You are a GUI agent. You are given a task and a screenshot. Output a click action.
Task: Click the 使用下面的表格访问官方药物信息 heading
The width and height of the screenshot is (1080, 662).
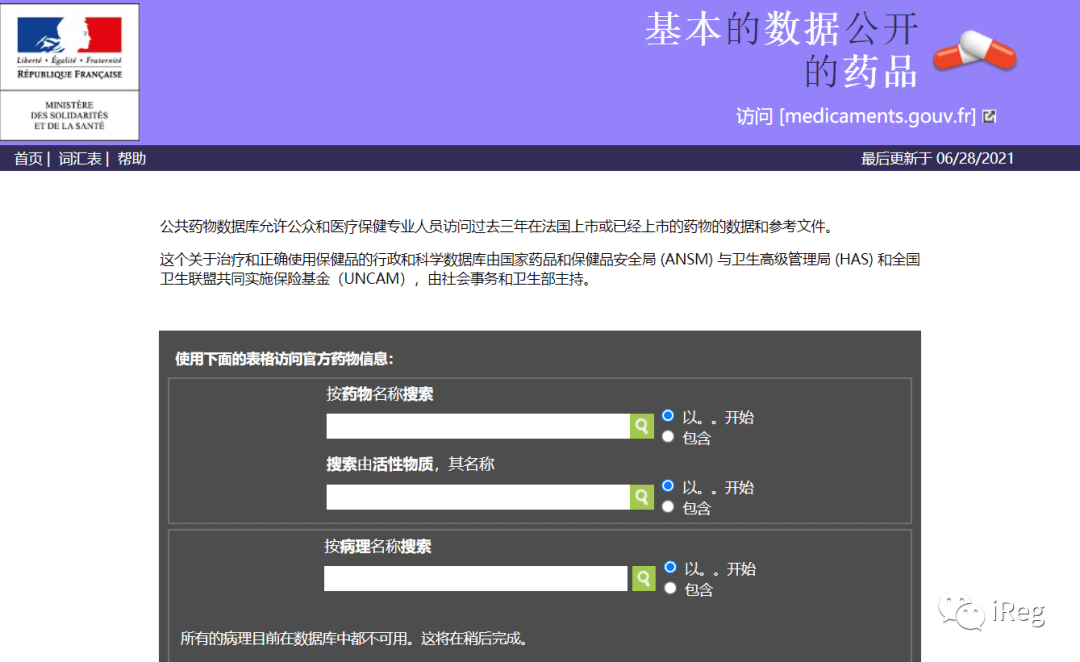(x=284, y=359)
